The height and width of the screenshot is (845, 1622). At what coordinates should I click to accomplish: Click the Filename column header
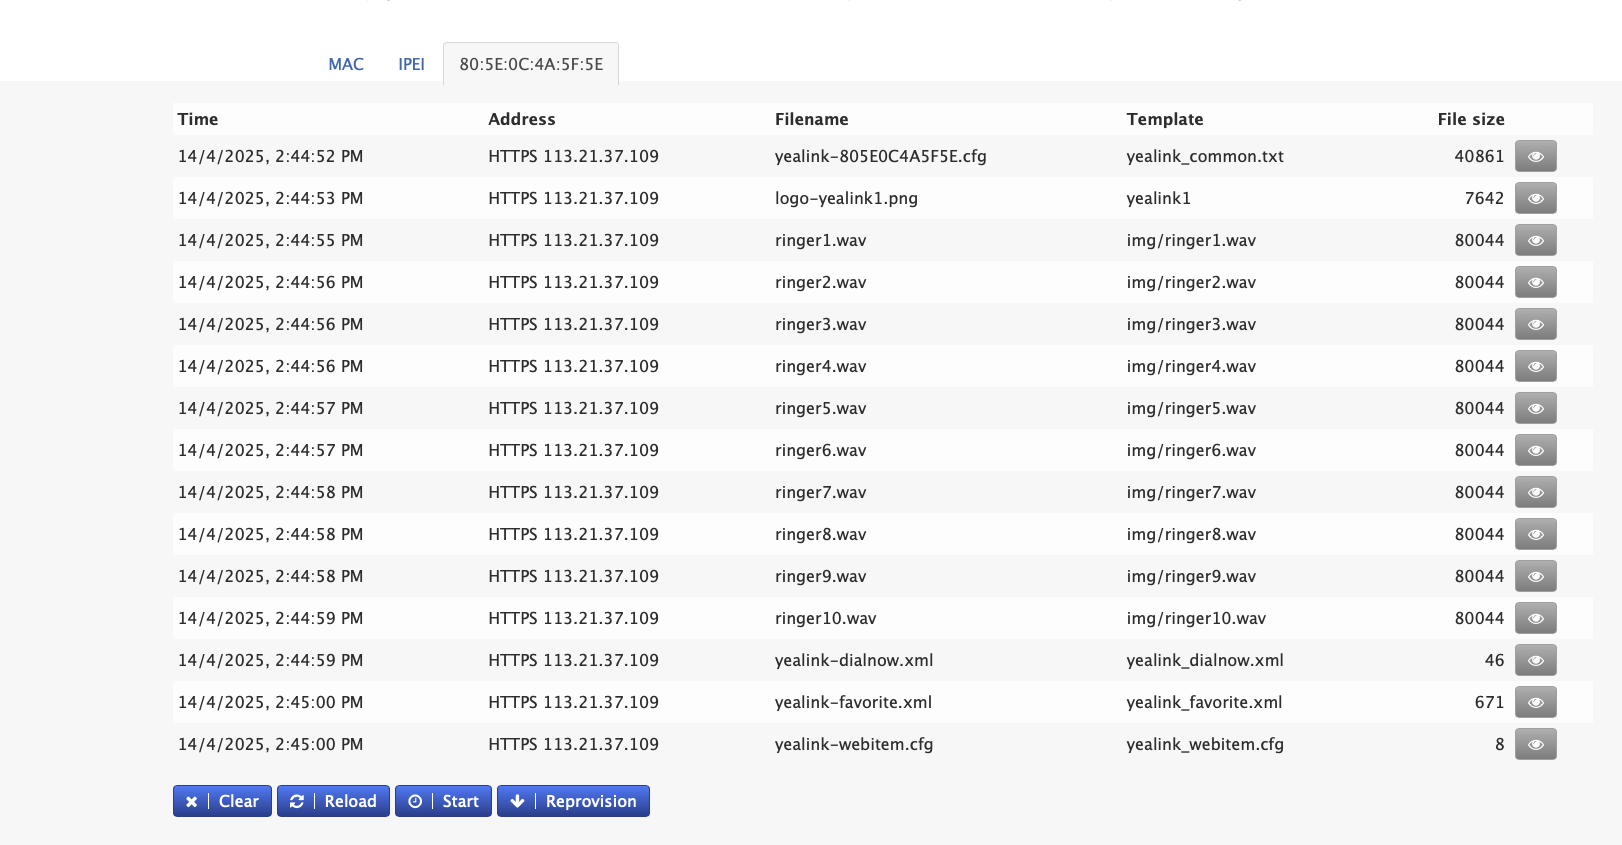[811, 119]
